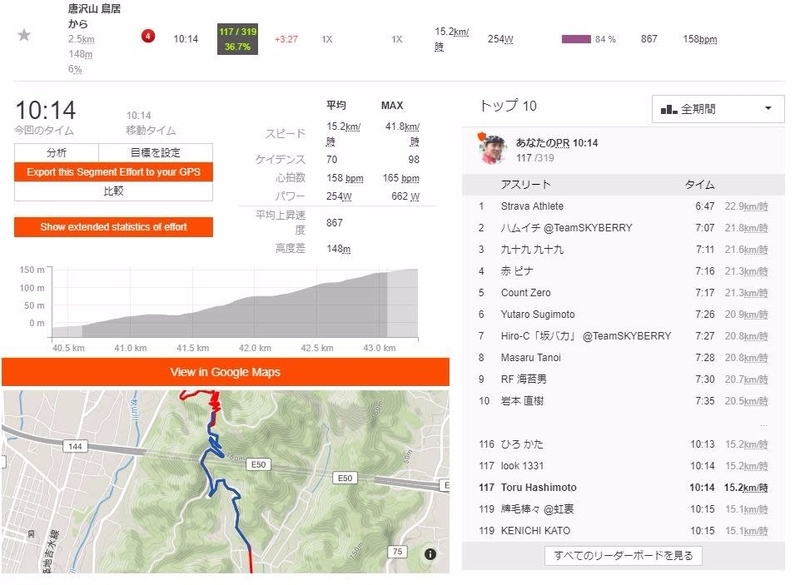Open Strava Athlete leaderboard entry
This screenshot has height=585, width=800.
click(532, 206)
